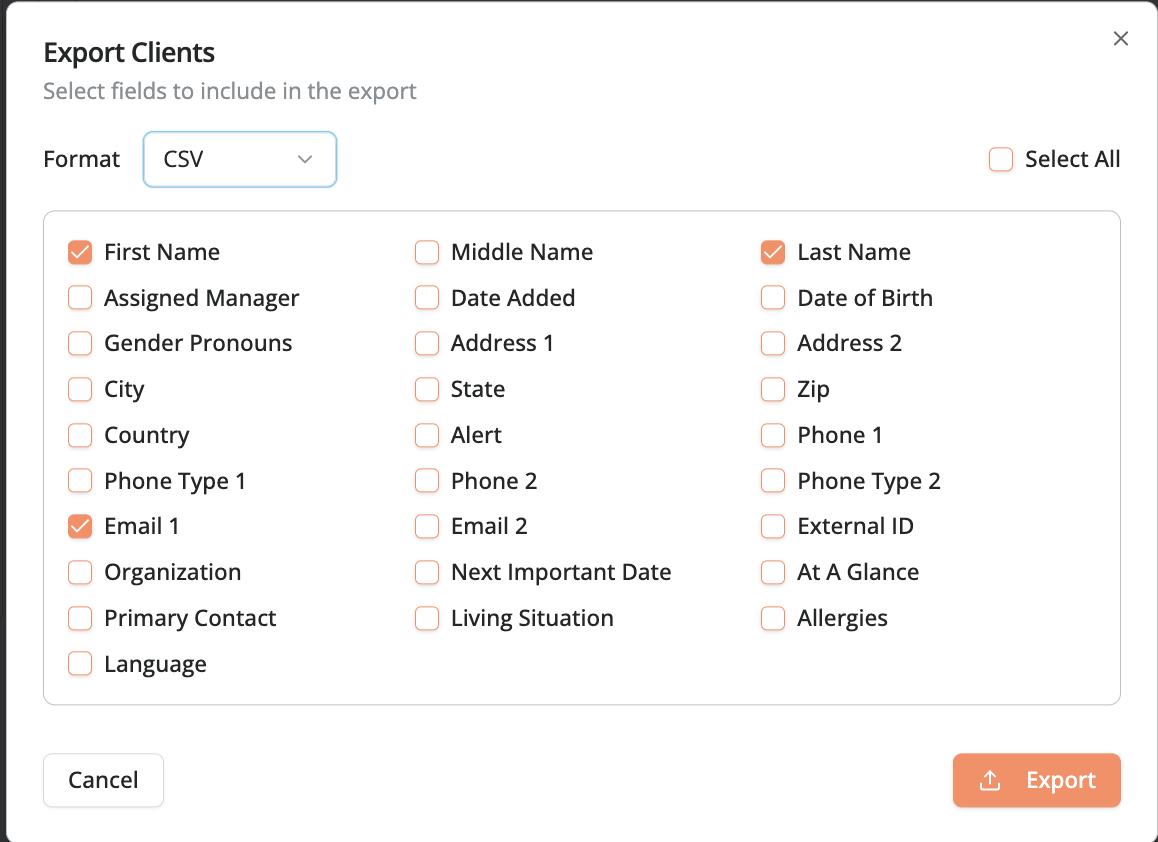This screenshot has width=1158, height=842.
Task: Enable the Living Situation checkbox
Action: (427, 618)
